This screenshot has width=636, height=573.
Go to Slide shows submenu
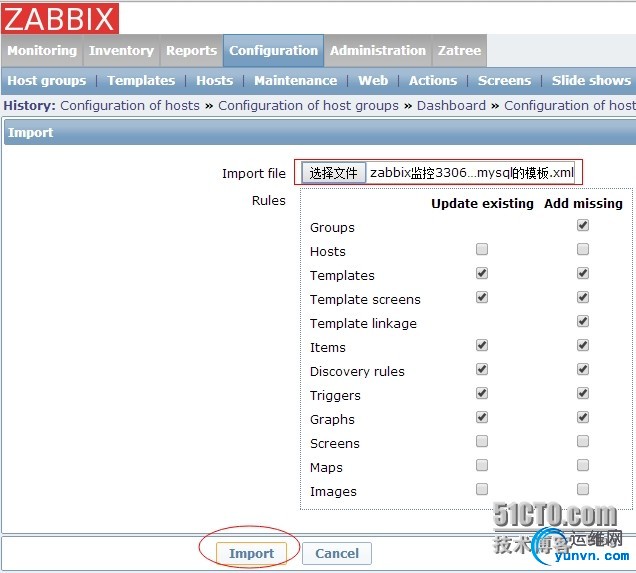pos(591,81)
